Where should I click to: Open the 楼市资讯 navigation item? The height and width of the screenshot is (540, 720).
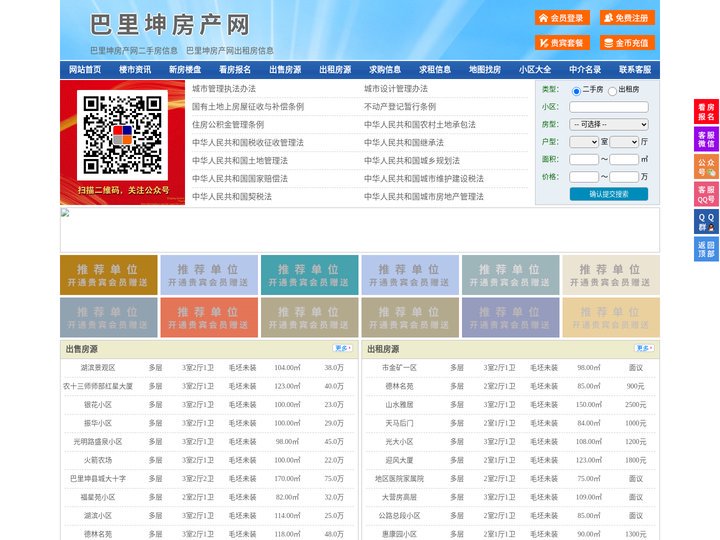tap(135, 70)
